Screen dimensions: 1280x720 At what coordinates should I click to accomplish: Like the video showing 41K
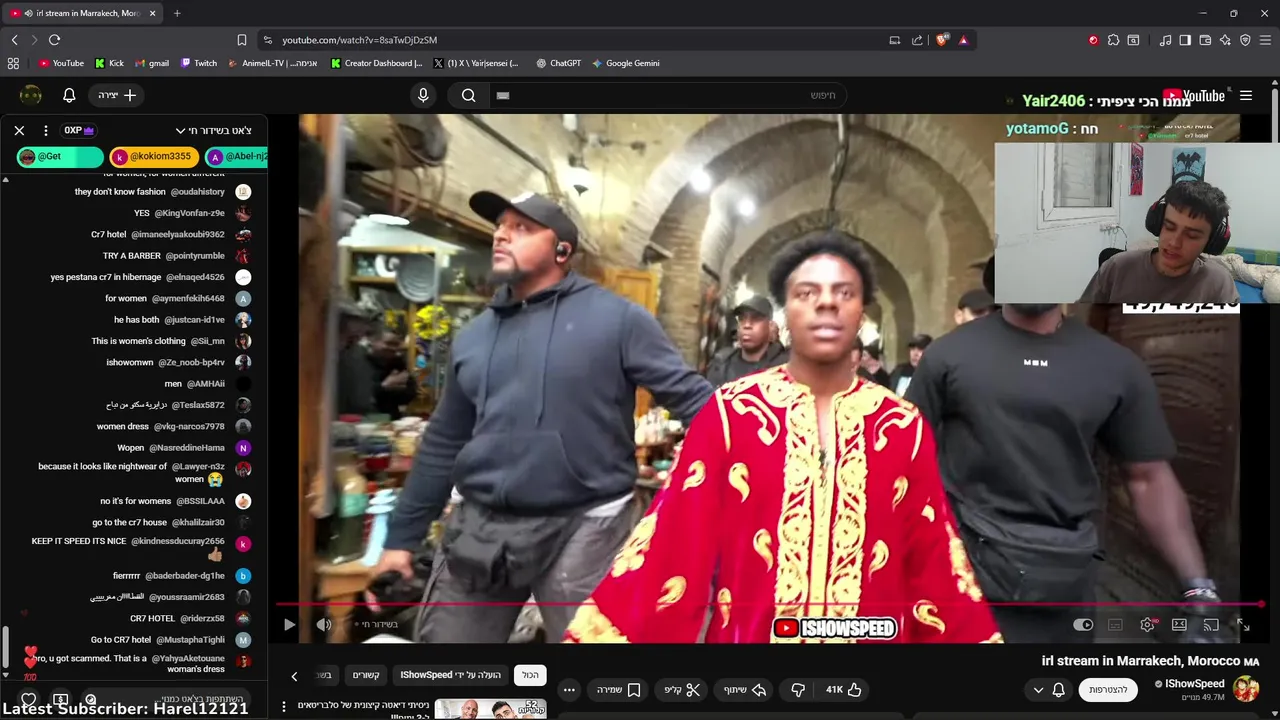click(x=843, y=690)
